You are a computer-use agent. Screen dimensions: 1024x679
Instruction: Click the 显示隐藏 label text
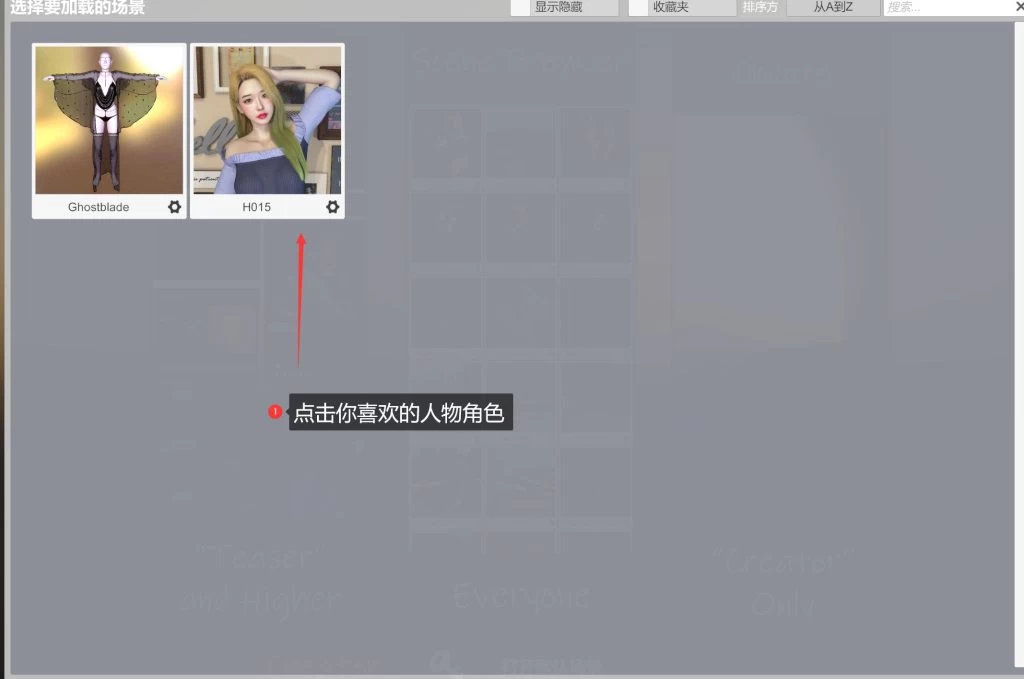coord(558,7)
